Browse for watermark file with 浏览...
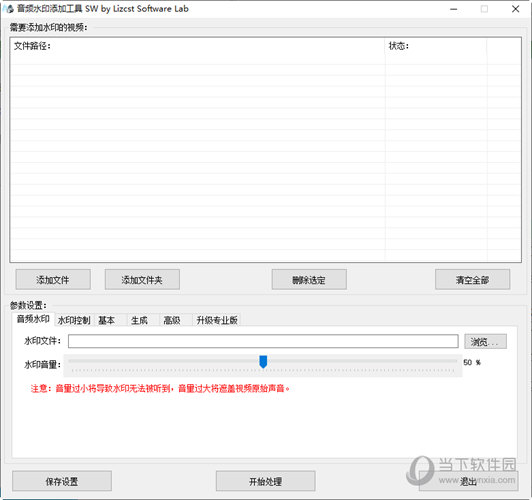 pyautogui.click(x=486, y=342)
